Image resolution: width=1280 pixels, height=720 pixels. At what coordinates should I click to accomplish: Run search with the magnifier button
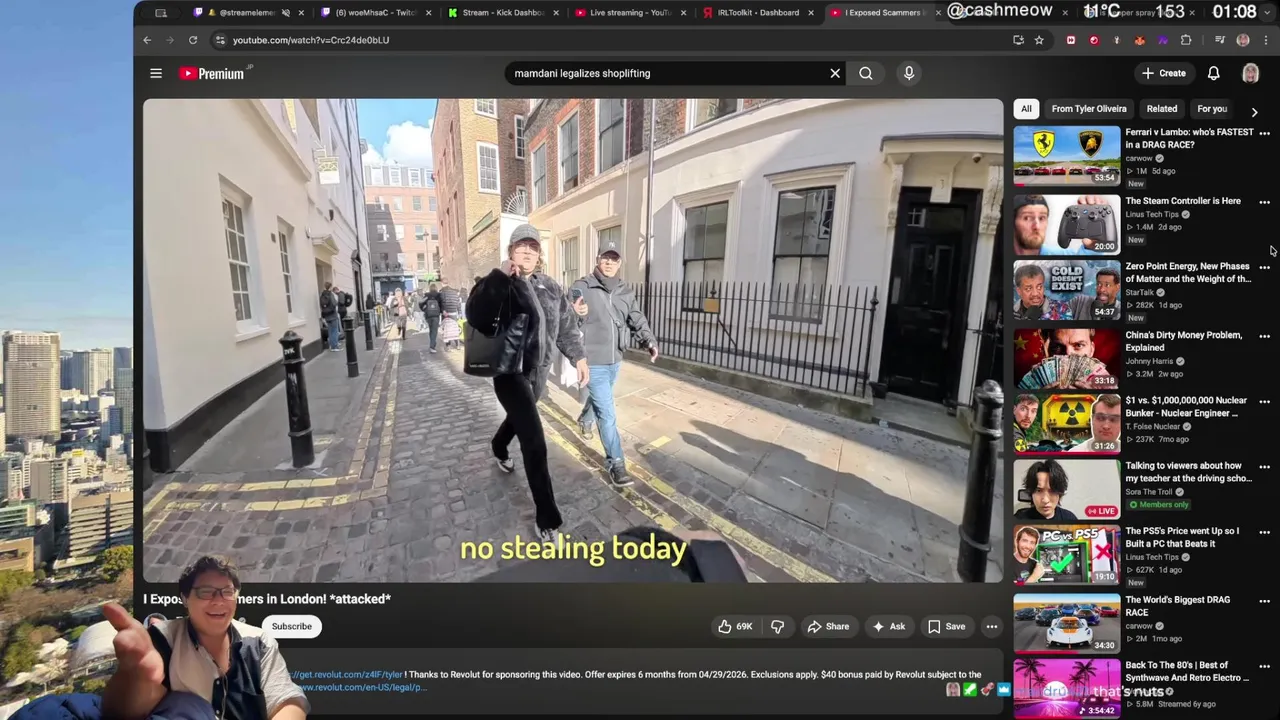pos(866,73)
